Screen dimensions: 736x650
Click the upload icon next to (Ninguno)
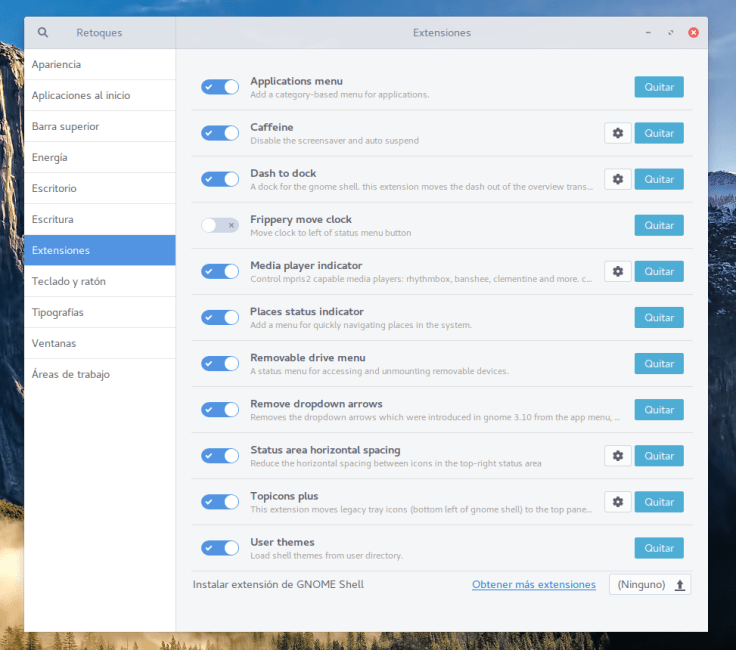click(x=680, y=584)
